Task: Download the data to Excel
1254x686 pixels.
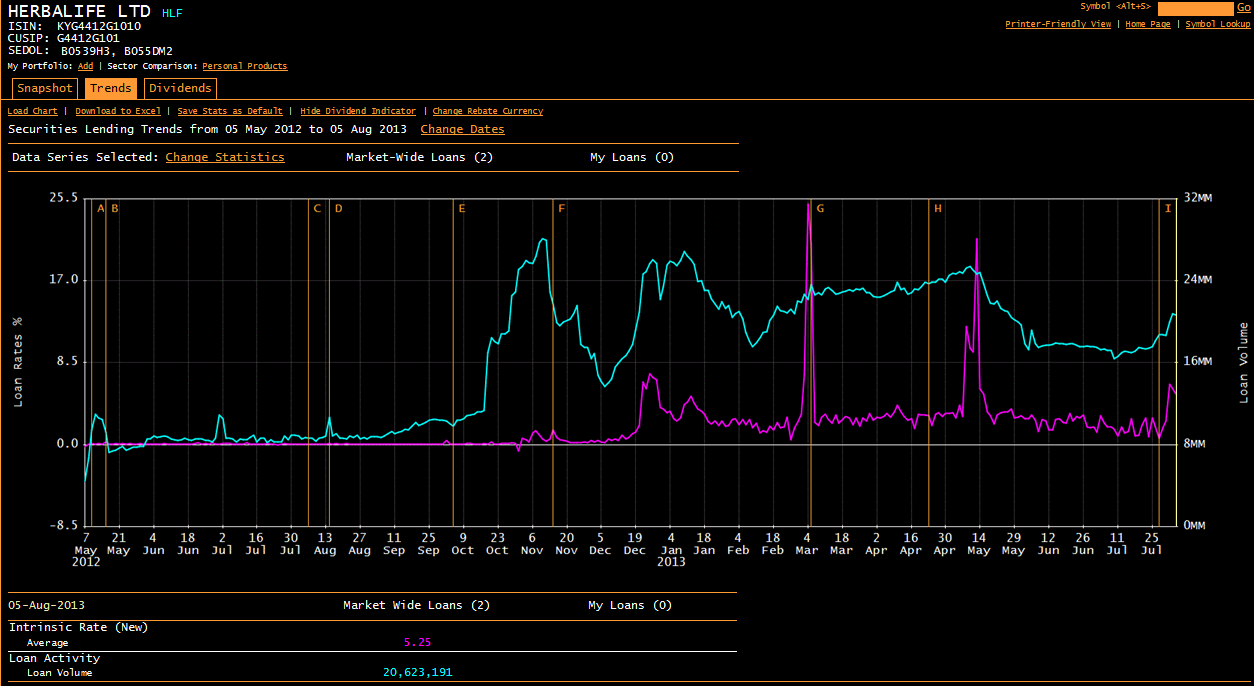Action: 118,111
